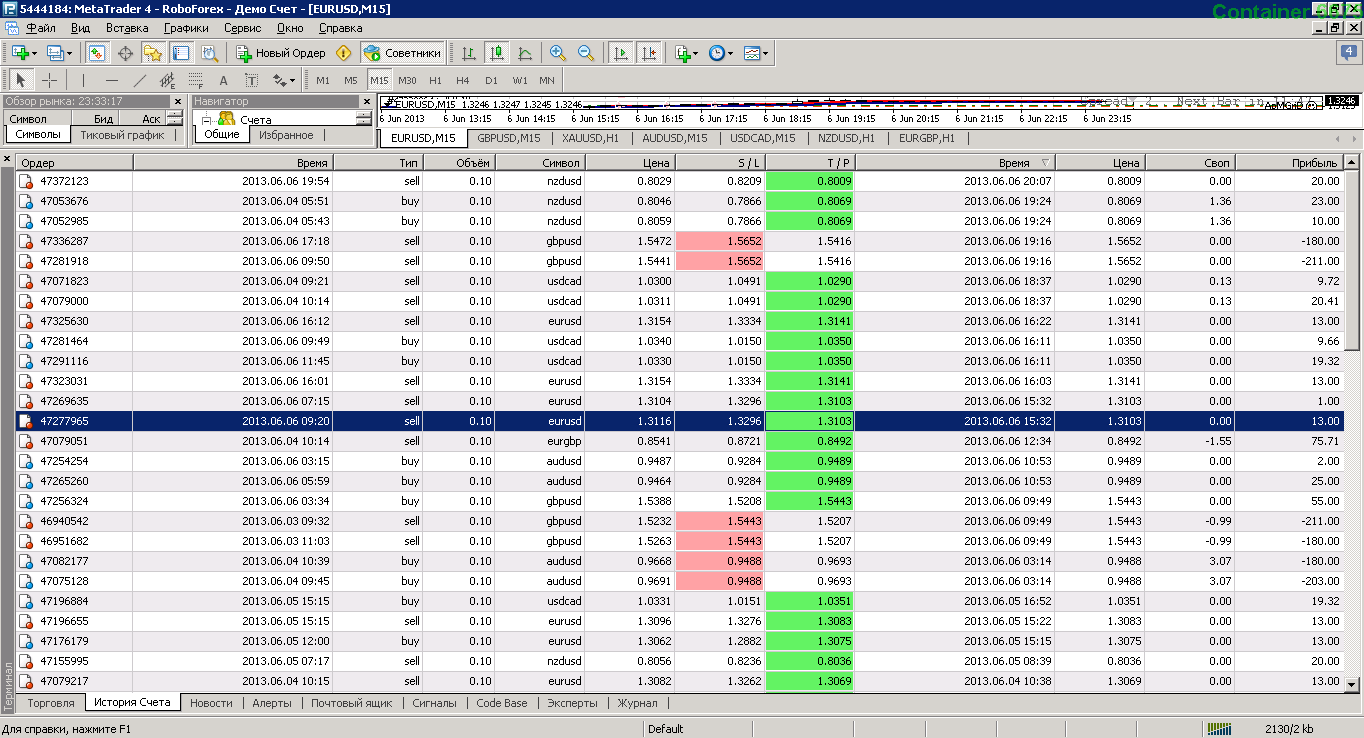
Task: Sort by the Ордер column header
Action: (74, 162)
